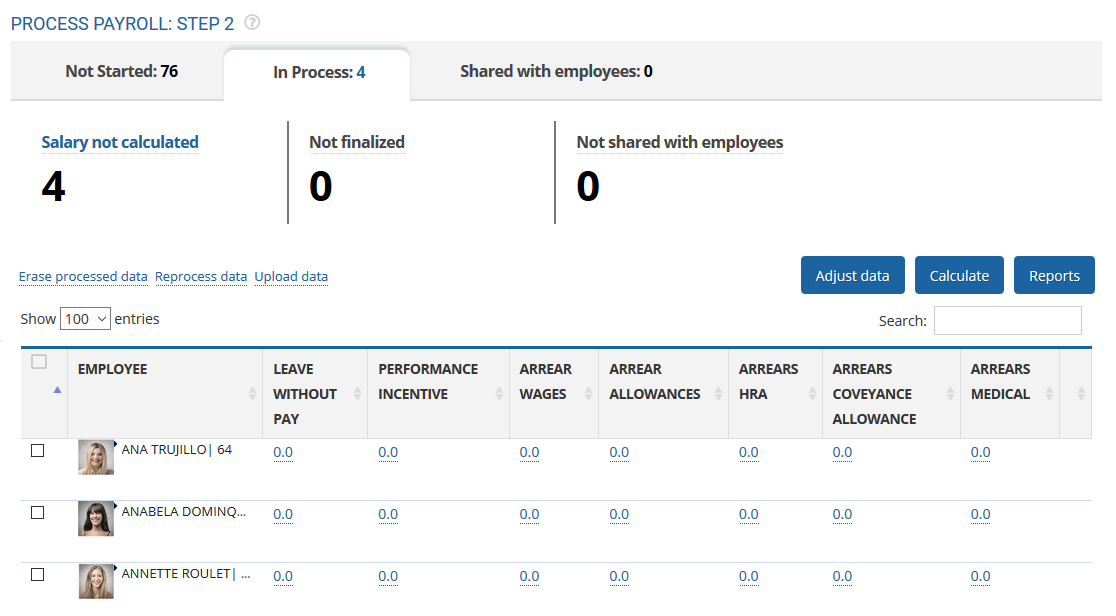Click the Erase processed data link

tap(83, 277)
